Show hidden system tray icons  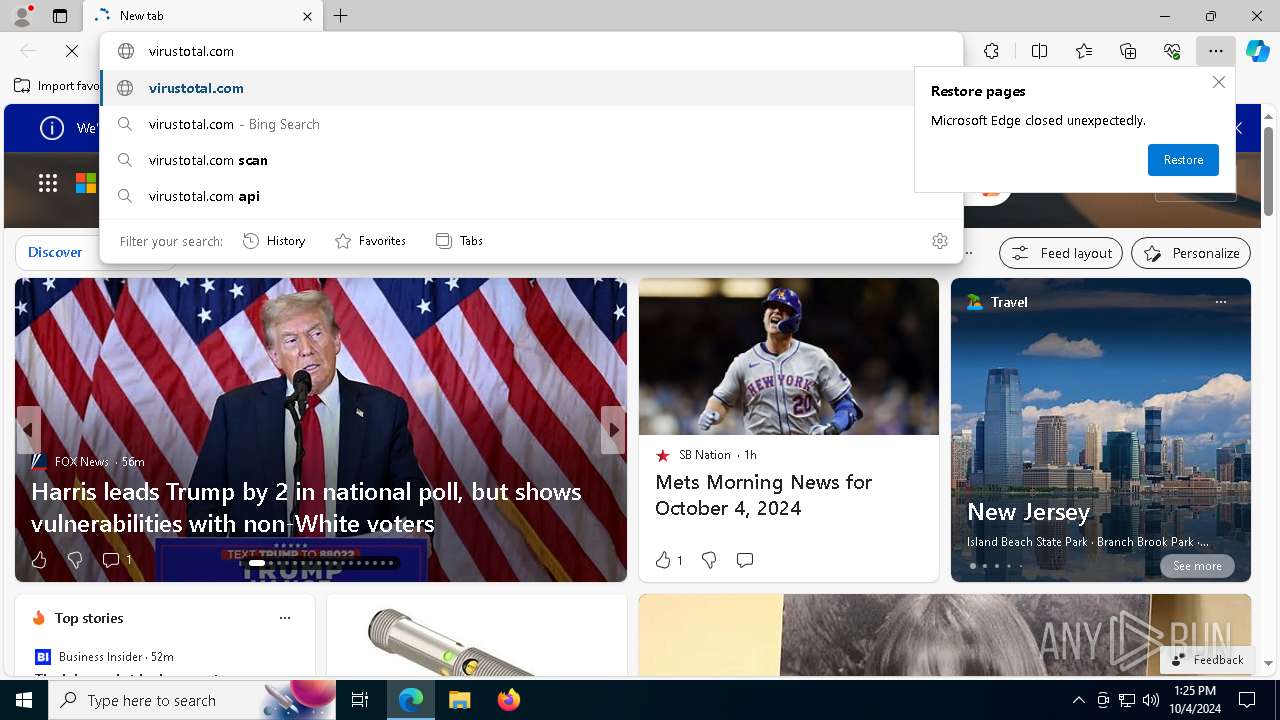coord(1078,700)
